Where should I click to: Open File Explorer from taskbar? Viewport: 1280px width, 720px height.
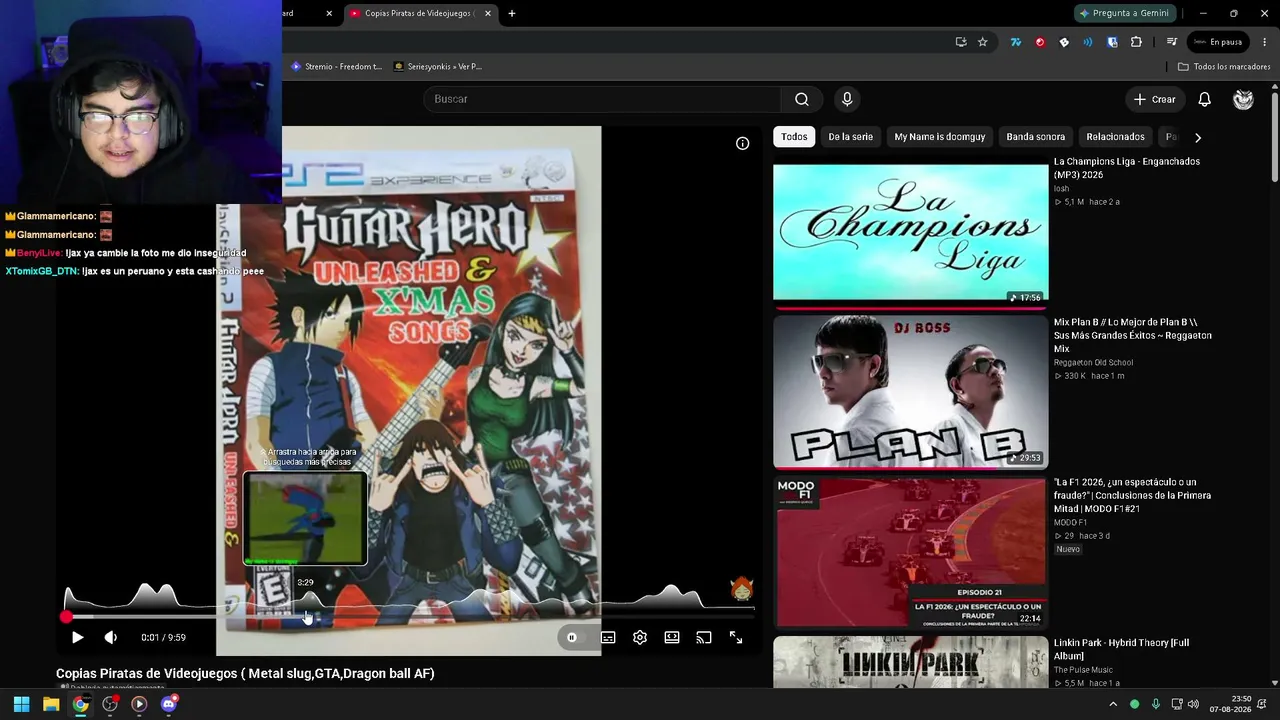pos(51,704)
